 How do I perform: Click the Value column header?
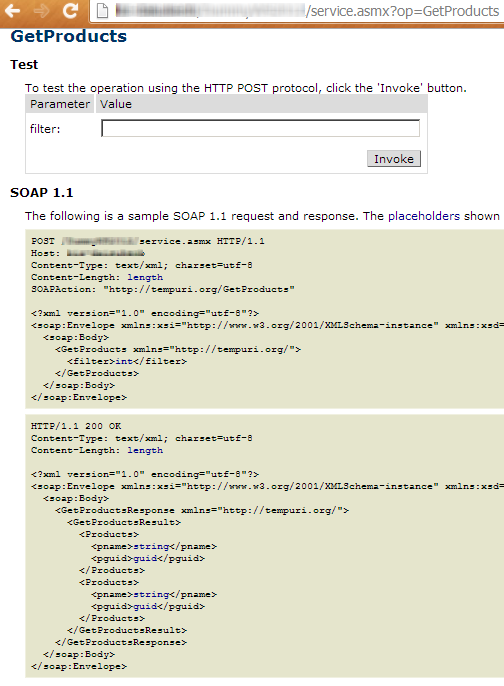click(x=116, y=104)
